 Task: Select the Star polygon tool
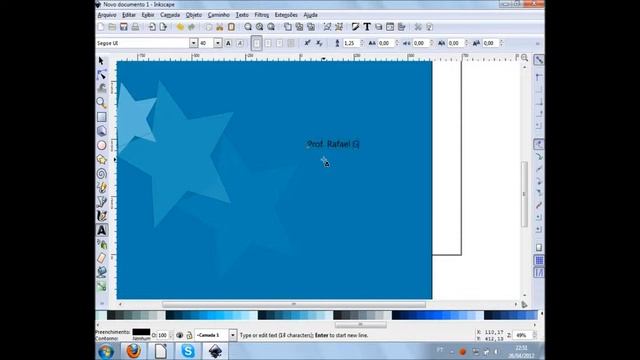102,160
